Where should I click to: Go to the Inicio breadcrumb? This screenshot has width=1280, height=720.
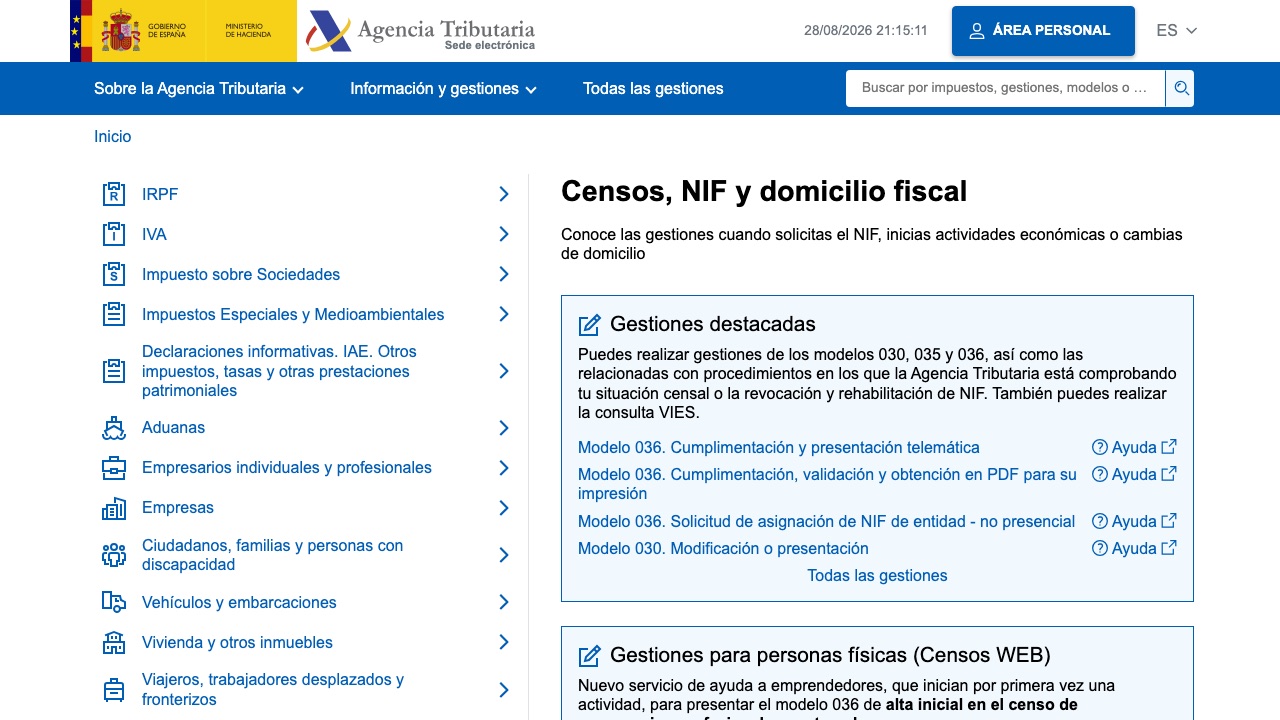click(x=112, y=136)
